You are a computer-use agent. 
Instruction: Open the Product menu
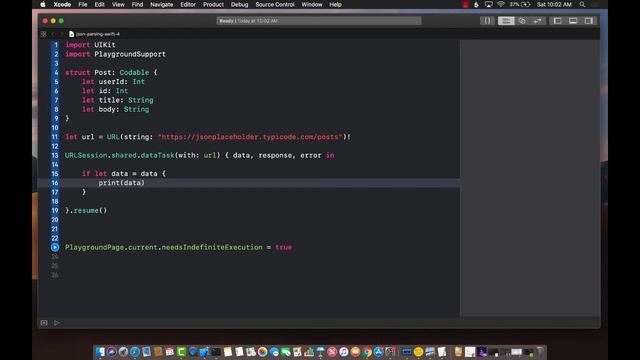tap(213, 4)
